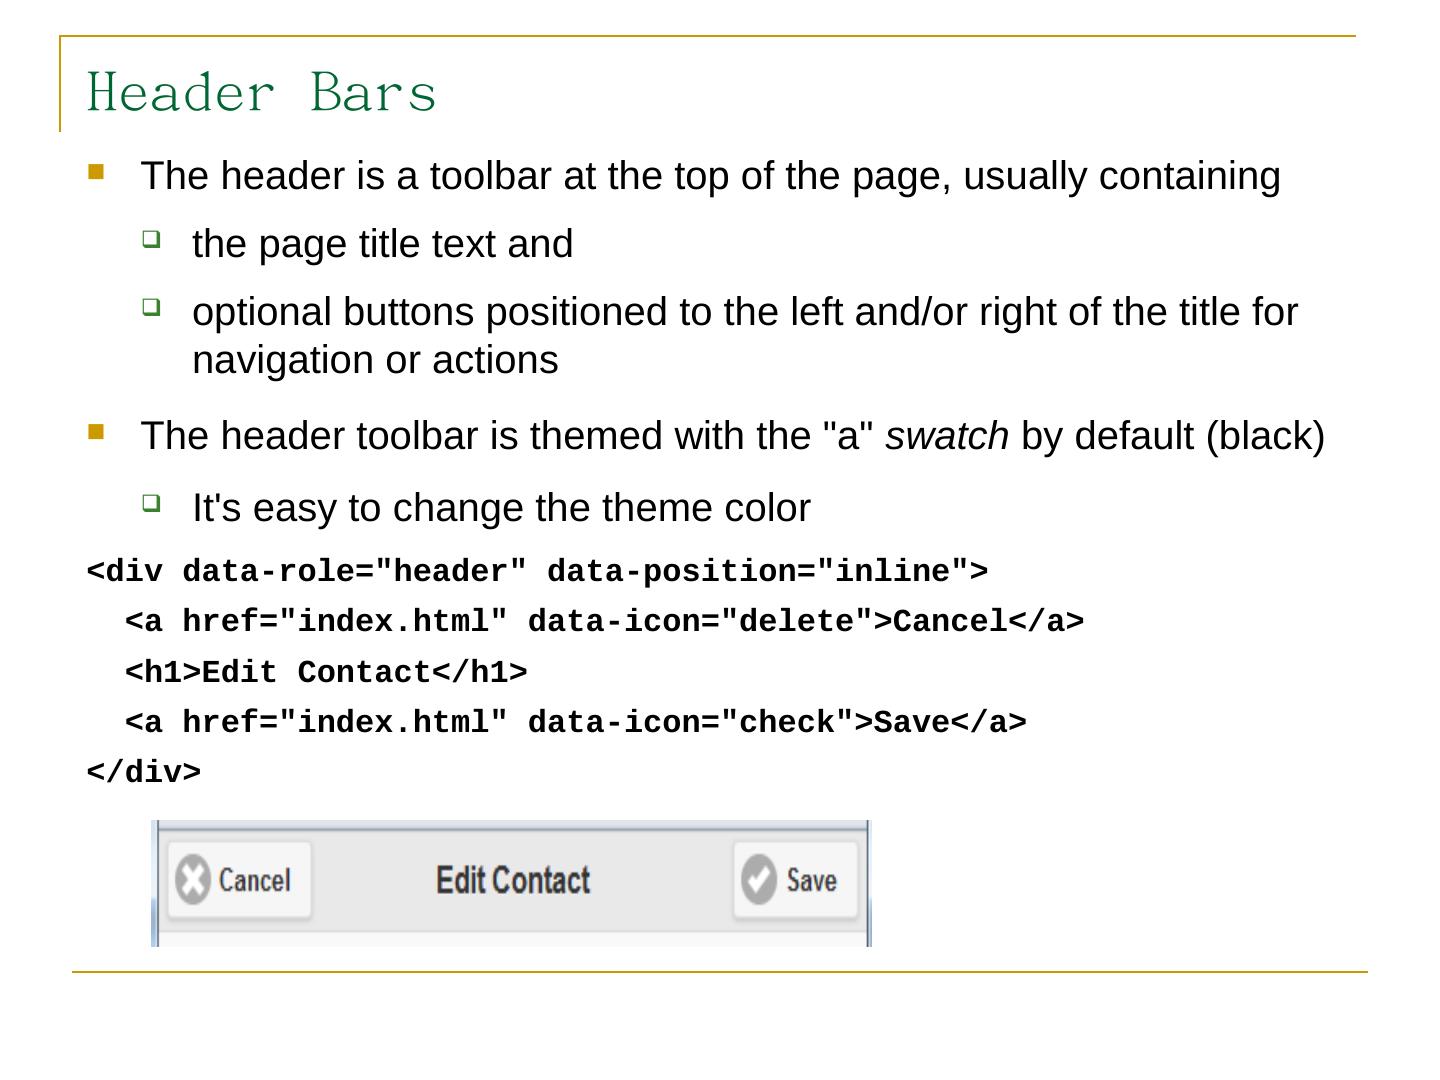This screenshot has width=1440, height=1080.
Task: Click the text "the page title text and"
Action: pyautogui.click(x=382, y=245)
